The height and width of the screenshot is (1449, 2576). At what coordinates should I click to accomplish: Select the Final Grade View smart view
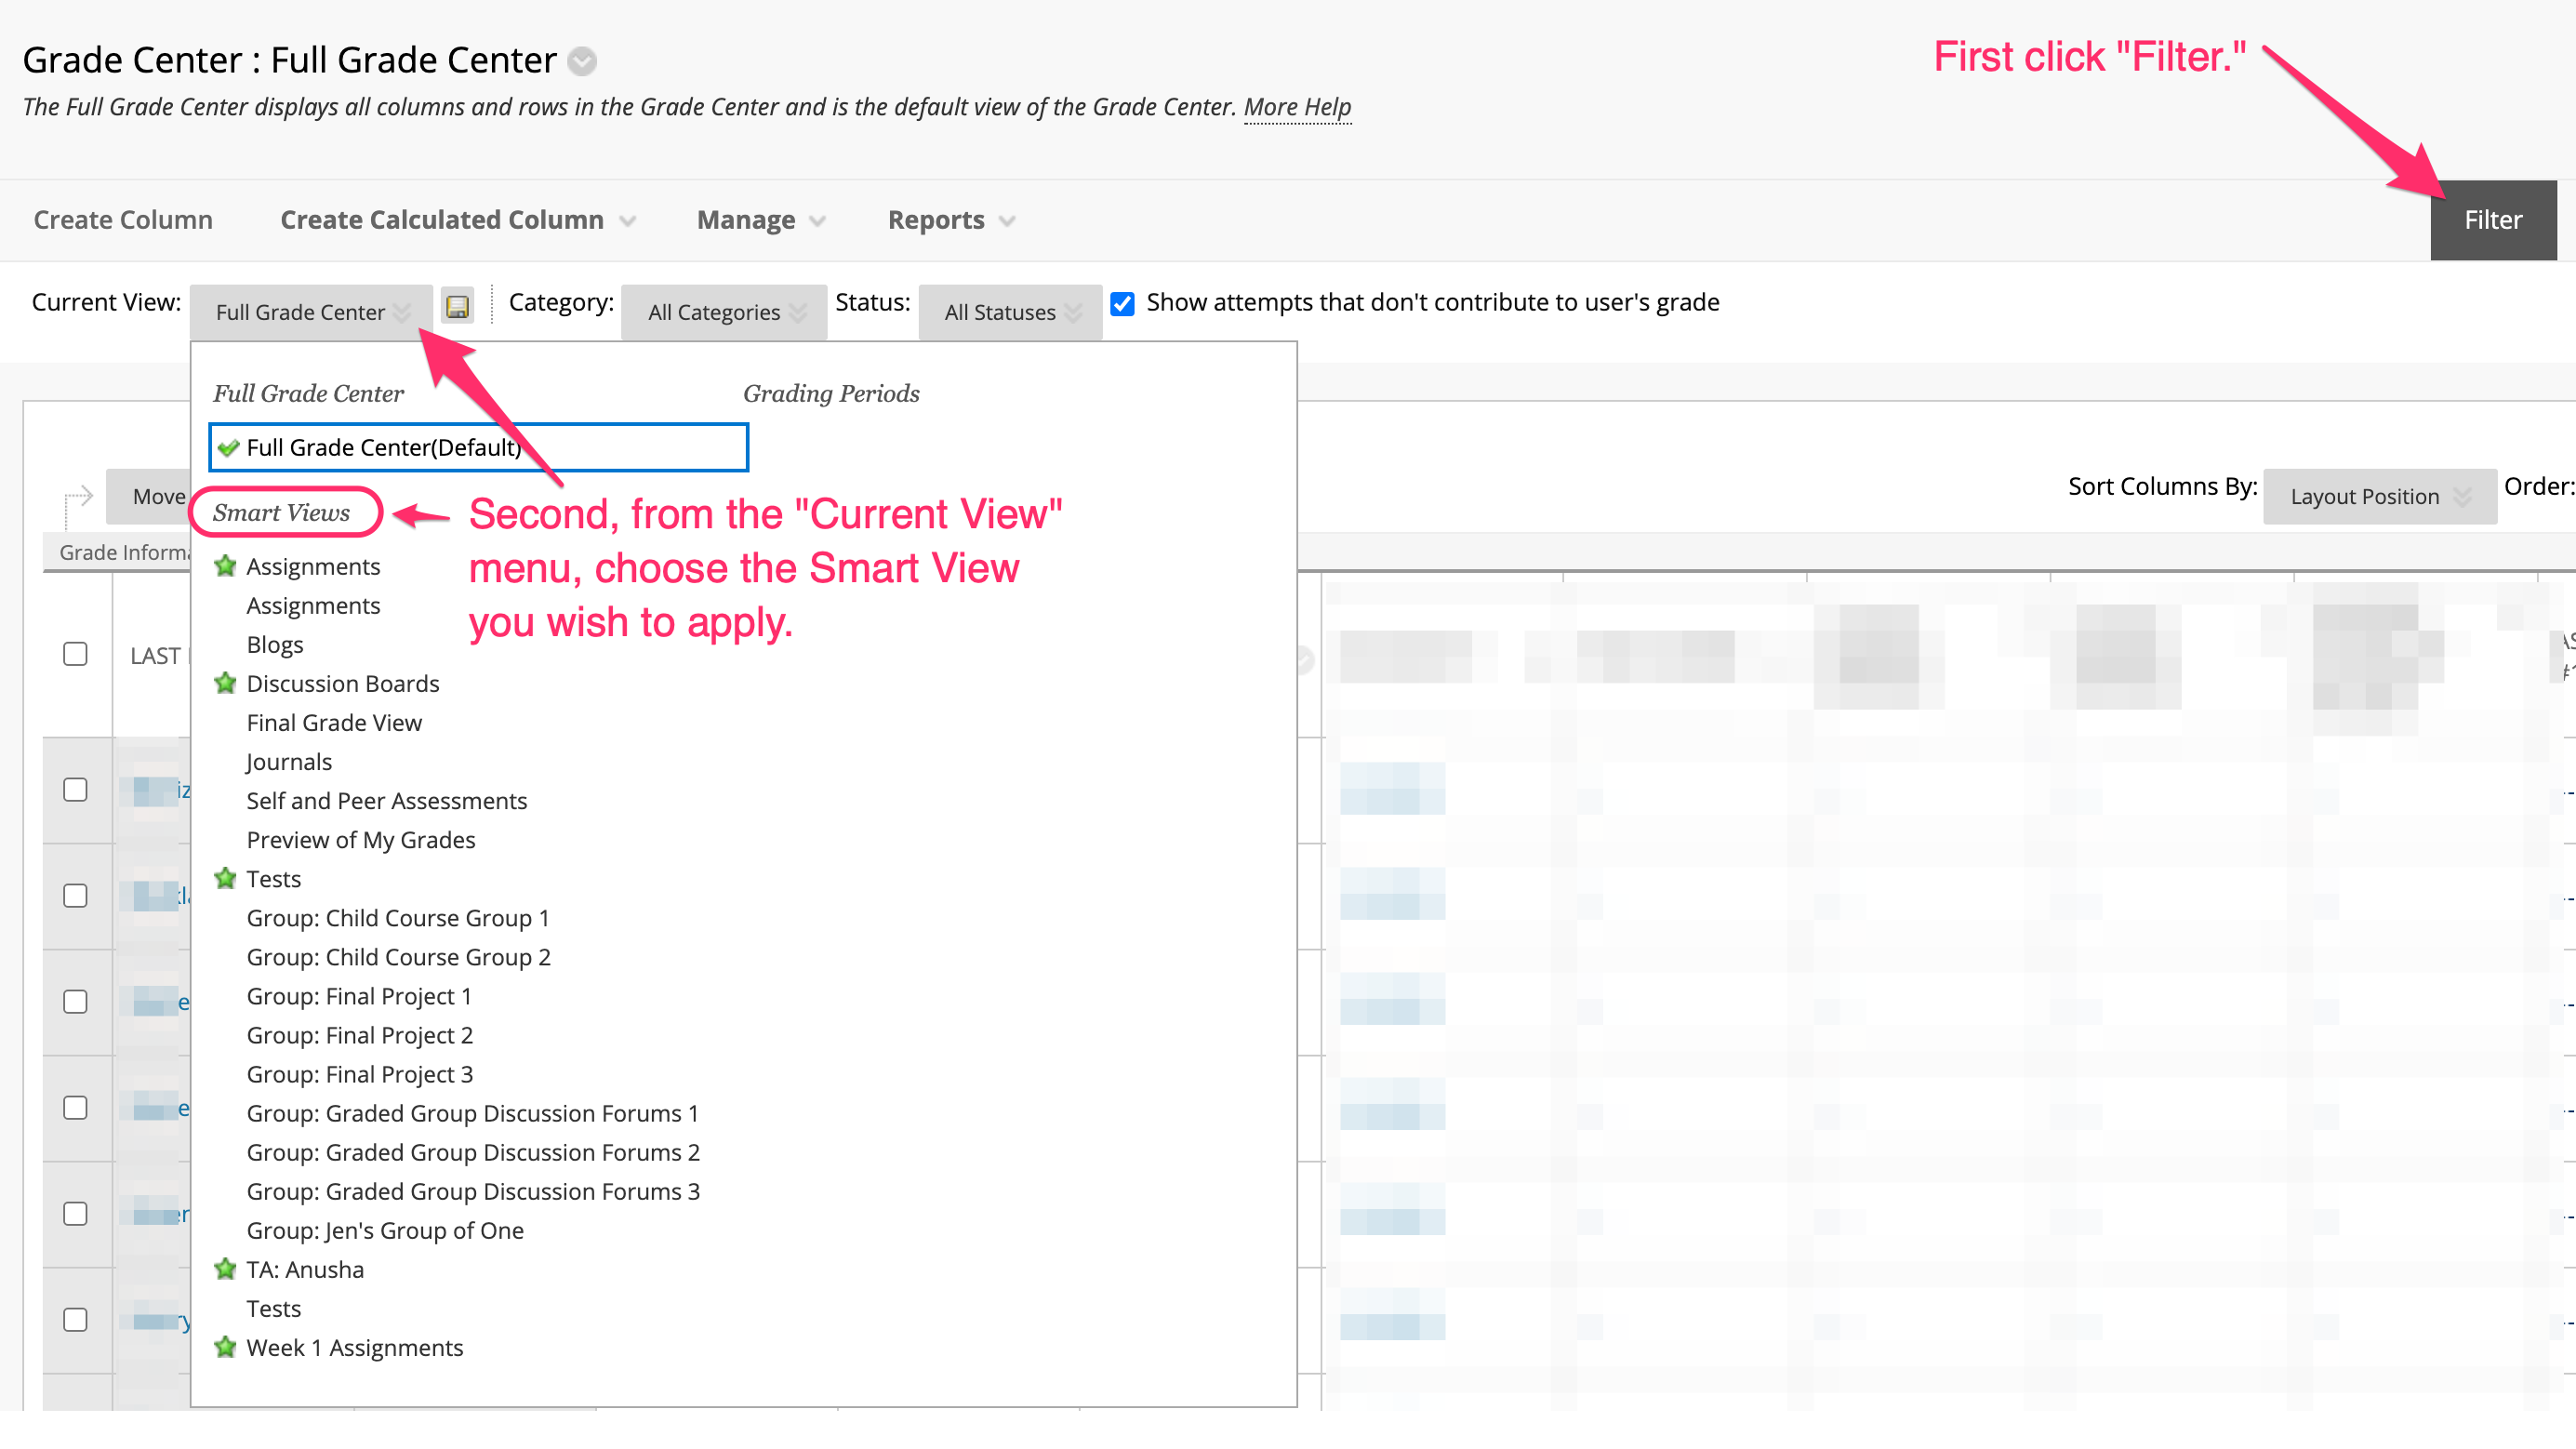click(x=334, y=723)
